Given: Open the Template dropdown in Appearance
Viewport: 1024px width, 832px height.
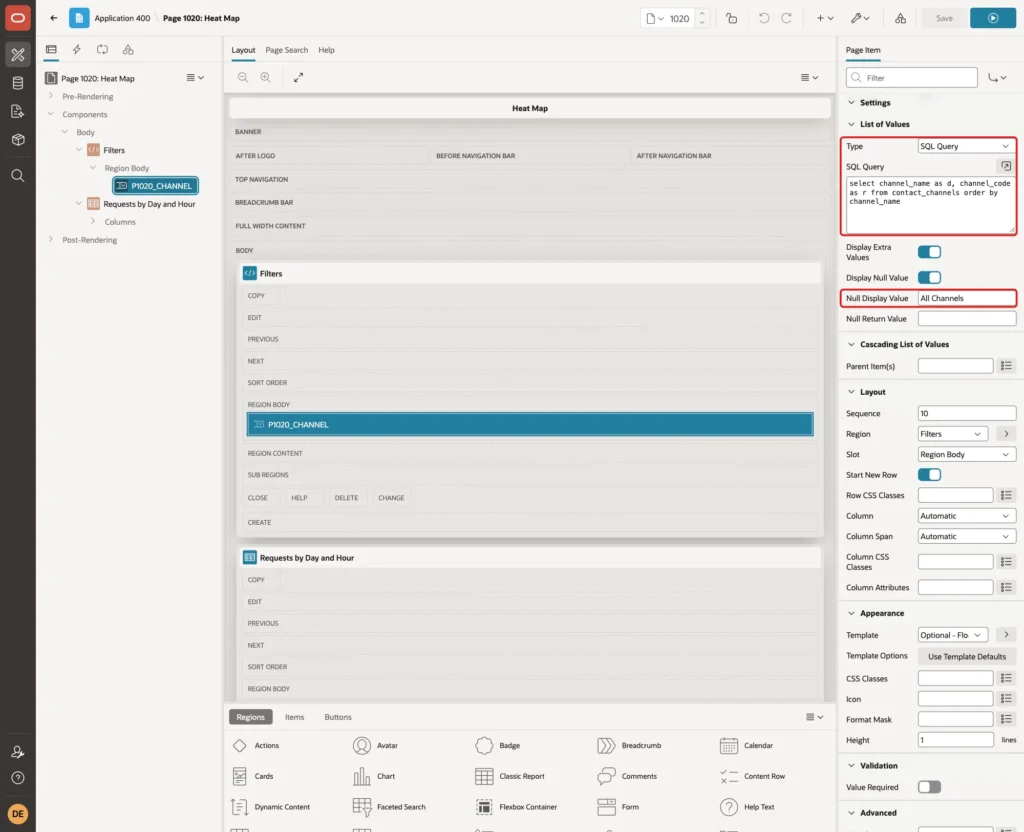Looking at the screenshot, I should [952, 635].
